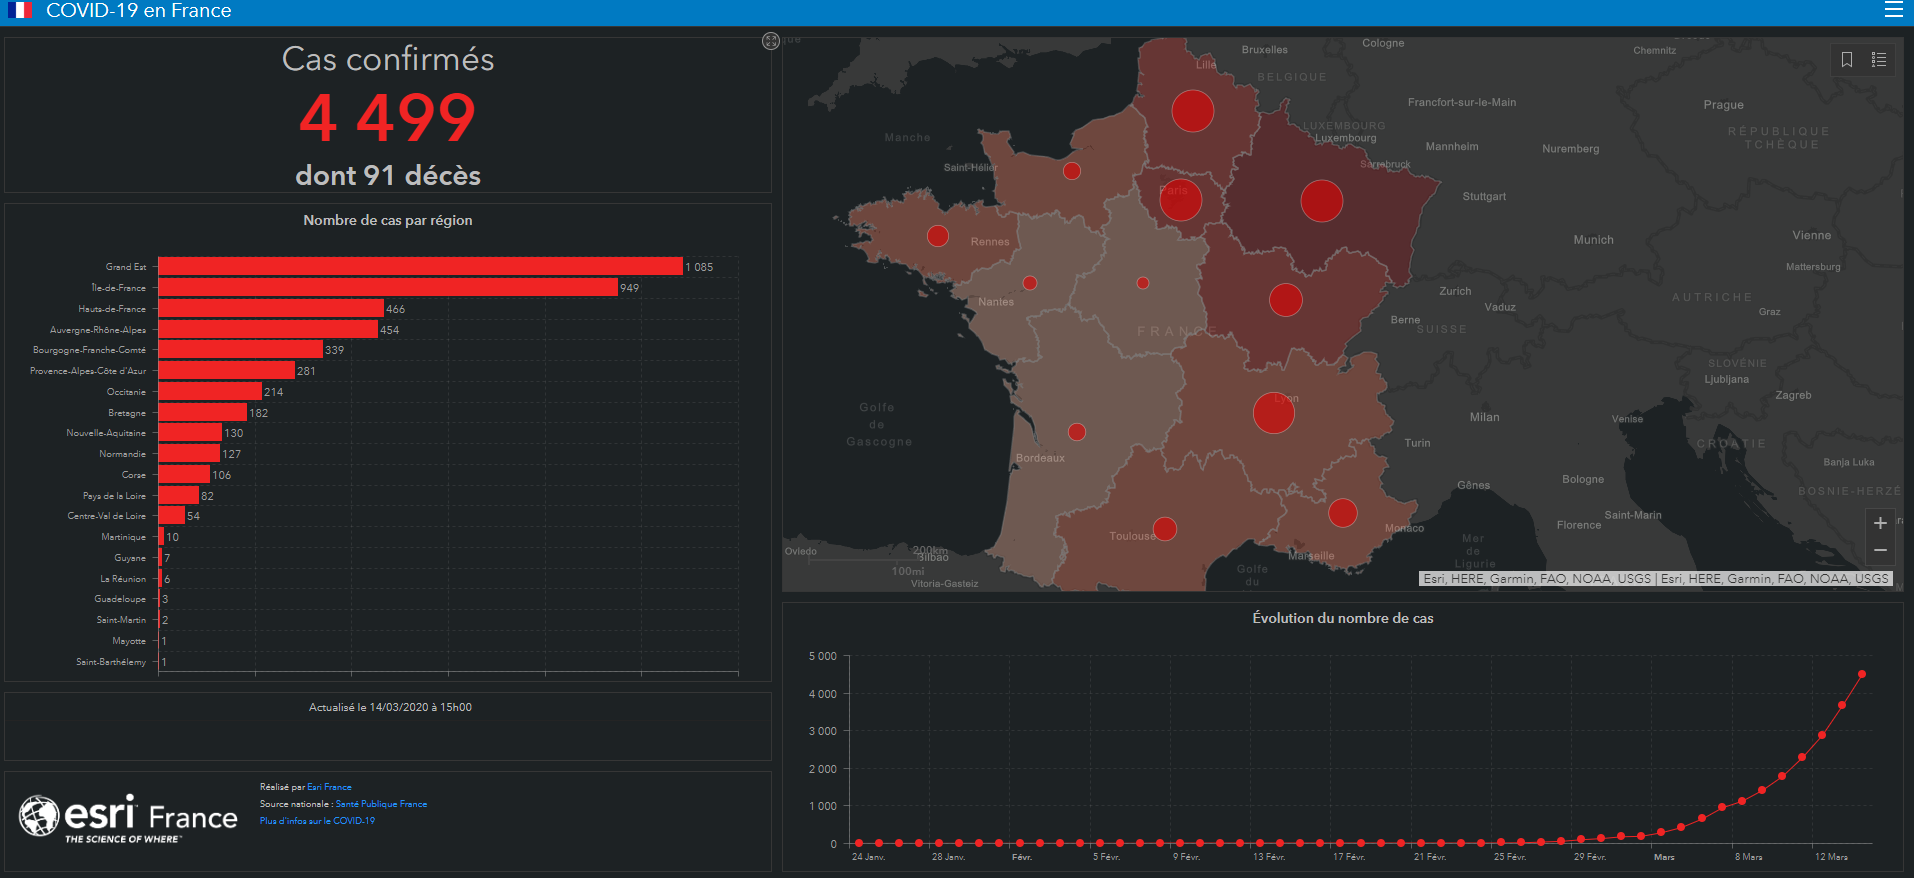The width and height of the screenshot is (1914, 878).
Task: Open the Santé Publique France link
Action: click(x=381, y=804)
